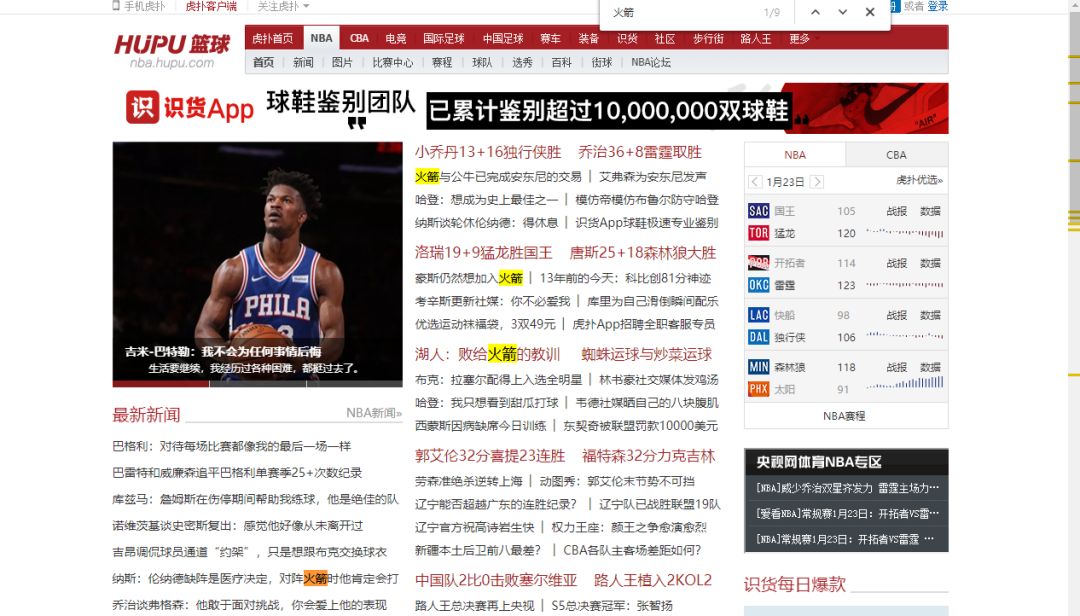Open 战报 for 快船 vs 独行侠 game
This screenshot has width=1080, height=616.
(896, 315)
